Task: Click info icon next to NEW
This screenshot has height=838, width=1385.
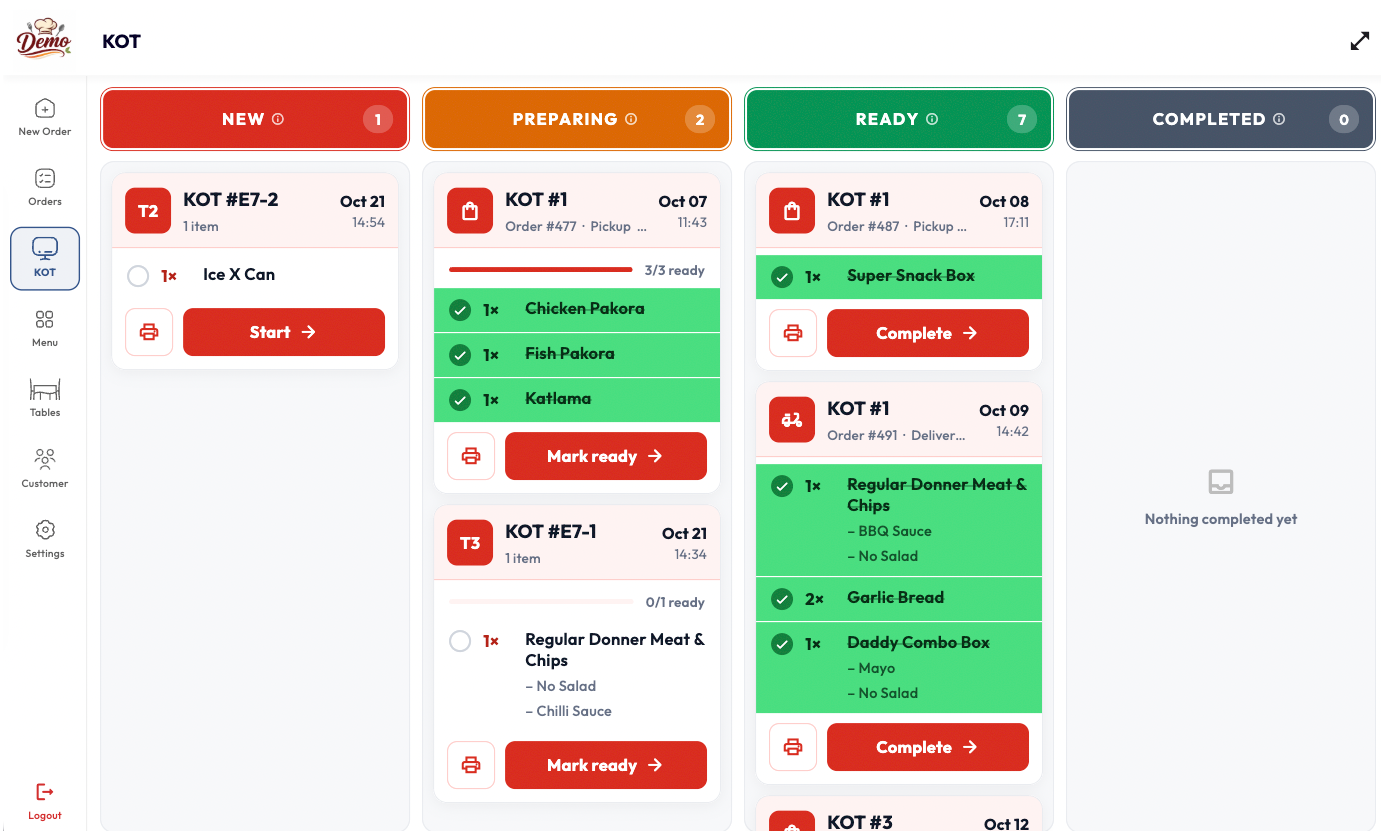Action: pos(278,119)
